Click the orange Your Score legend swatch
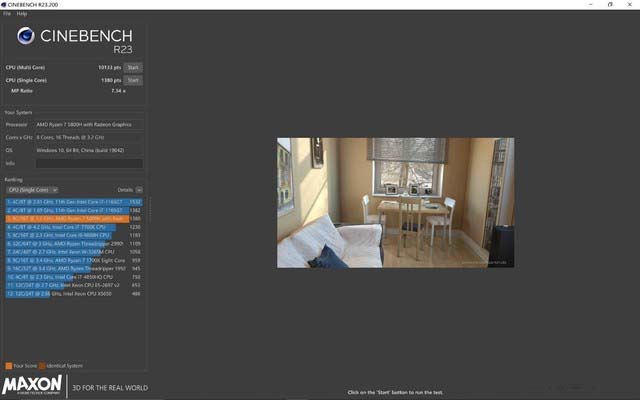640x400 pixels. click(x=9, y=366)
